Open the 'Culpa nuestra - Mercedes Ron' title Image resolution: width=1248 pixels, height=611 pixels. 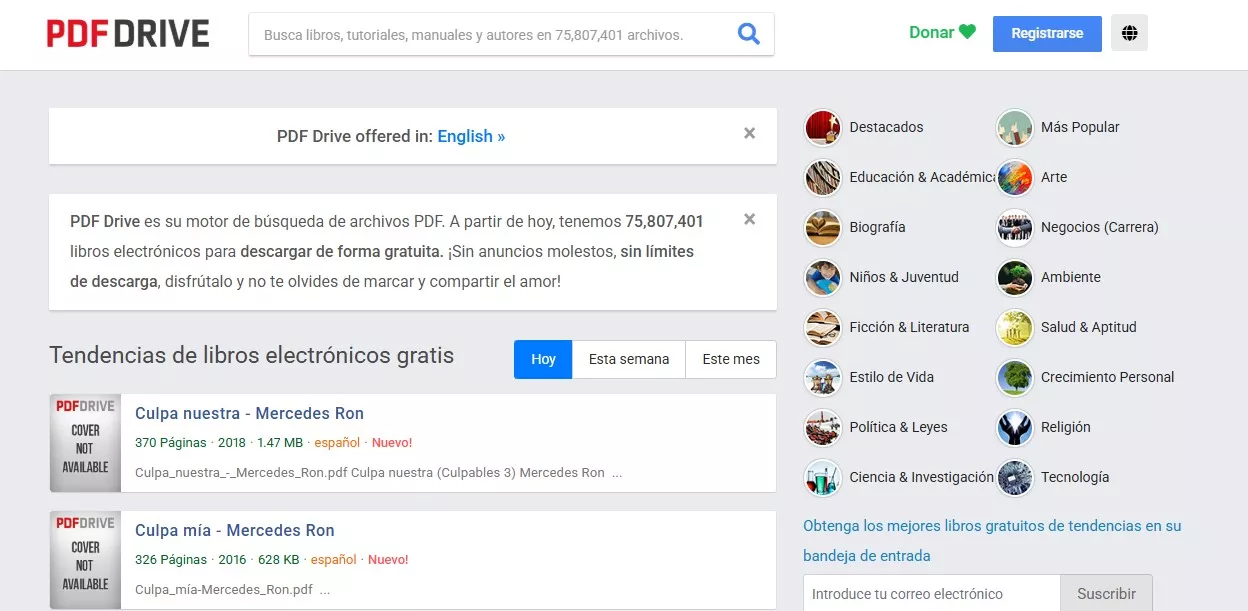(249, 413)
